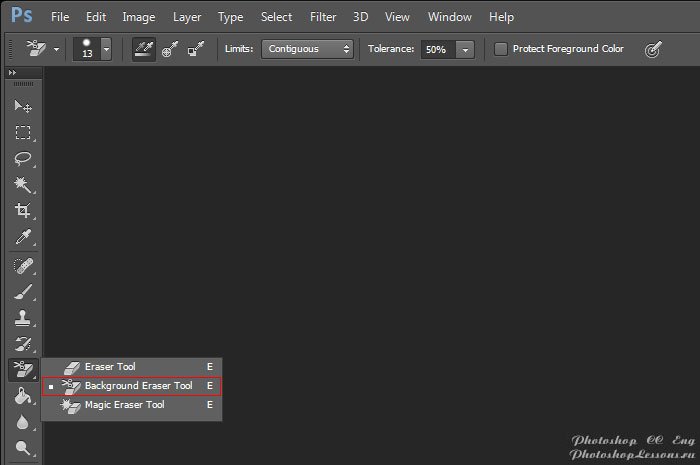Click the Tolerance 50% input field
This screenshot has height=465, width=700.
click(436, 49)
